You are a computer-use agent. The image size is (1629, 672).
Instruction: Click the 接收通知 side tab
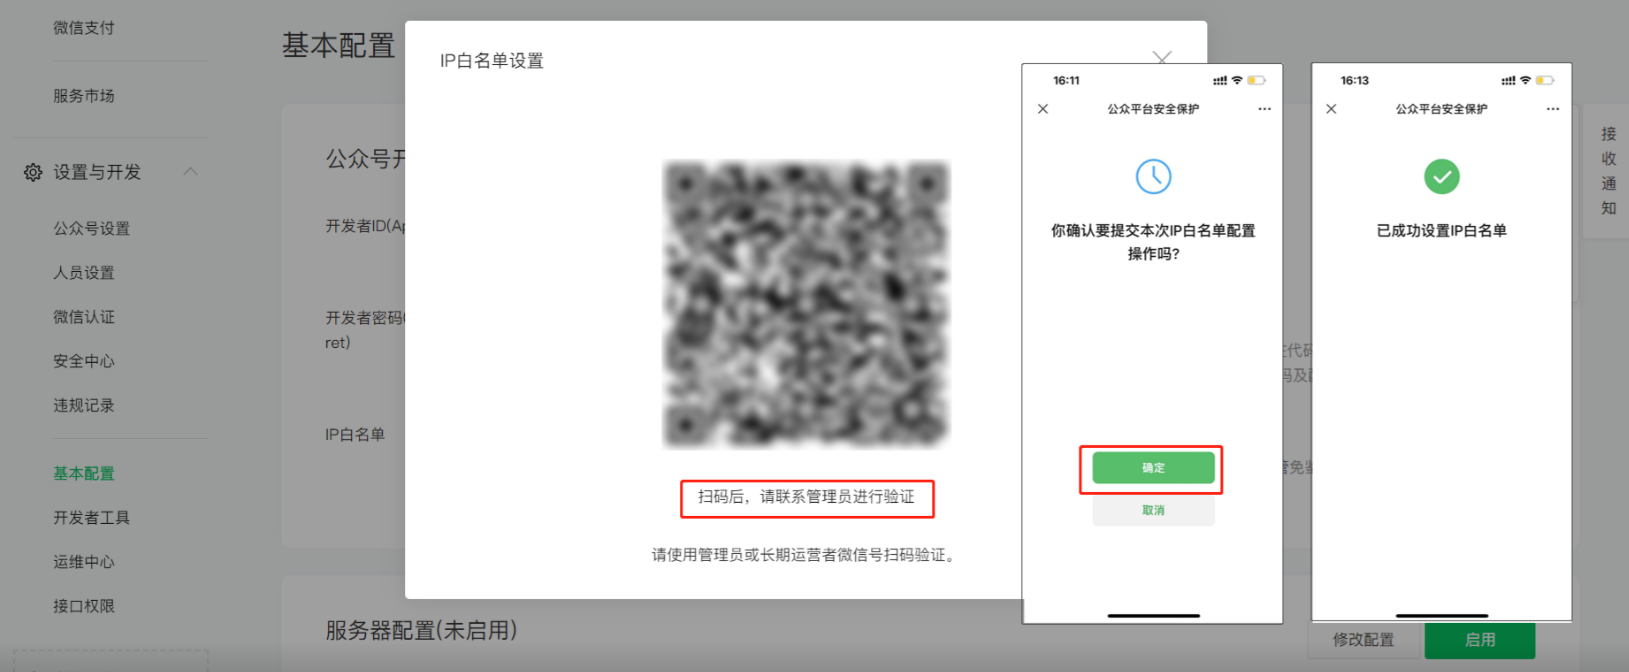pyautogui.click(x=1608, y=171)
